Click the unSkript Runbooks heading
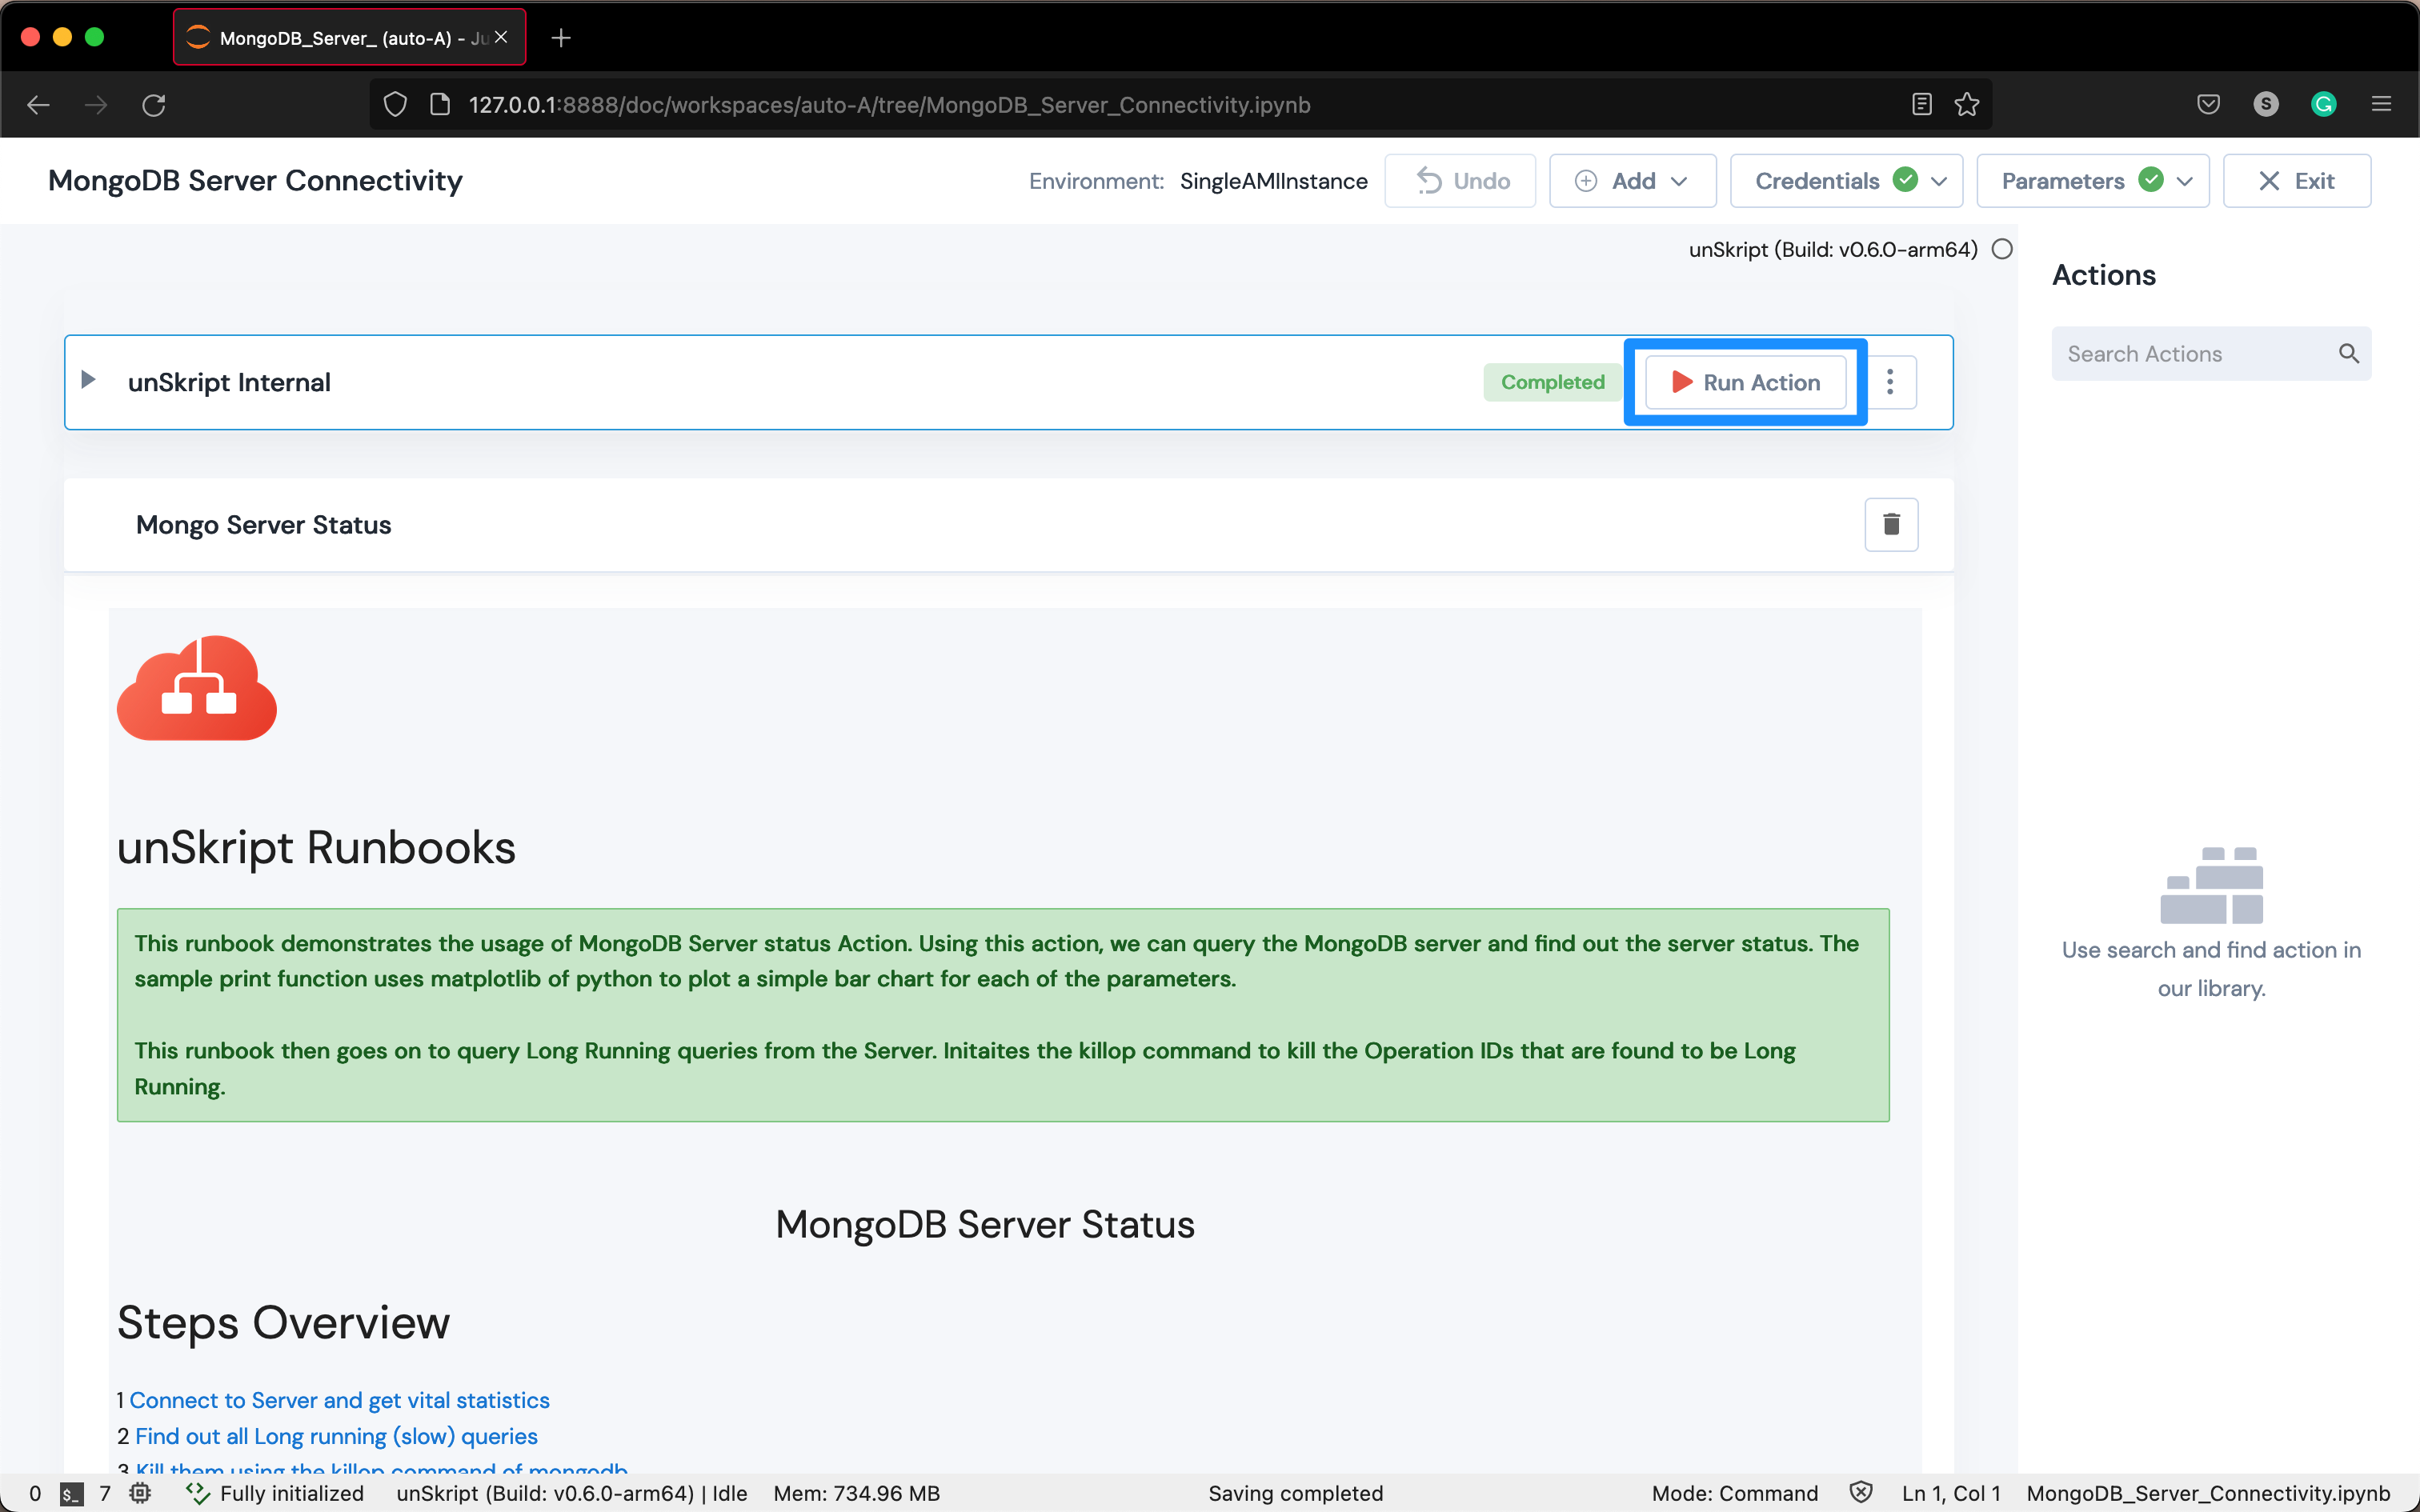The image size is (2420, 1512). click(316, 847)
